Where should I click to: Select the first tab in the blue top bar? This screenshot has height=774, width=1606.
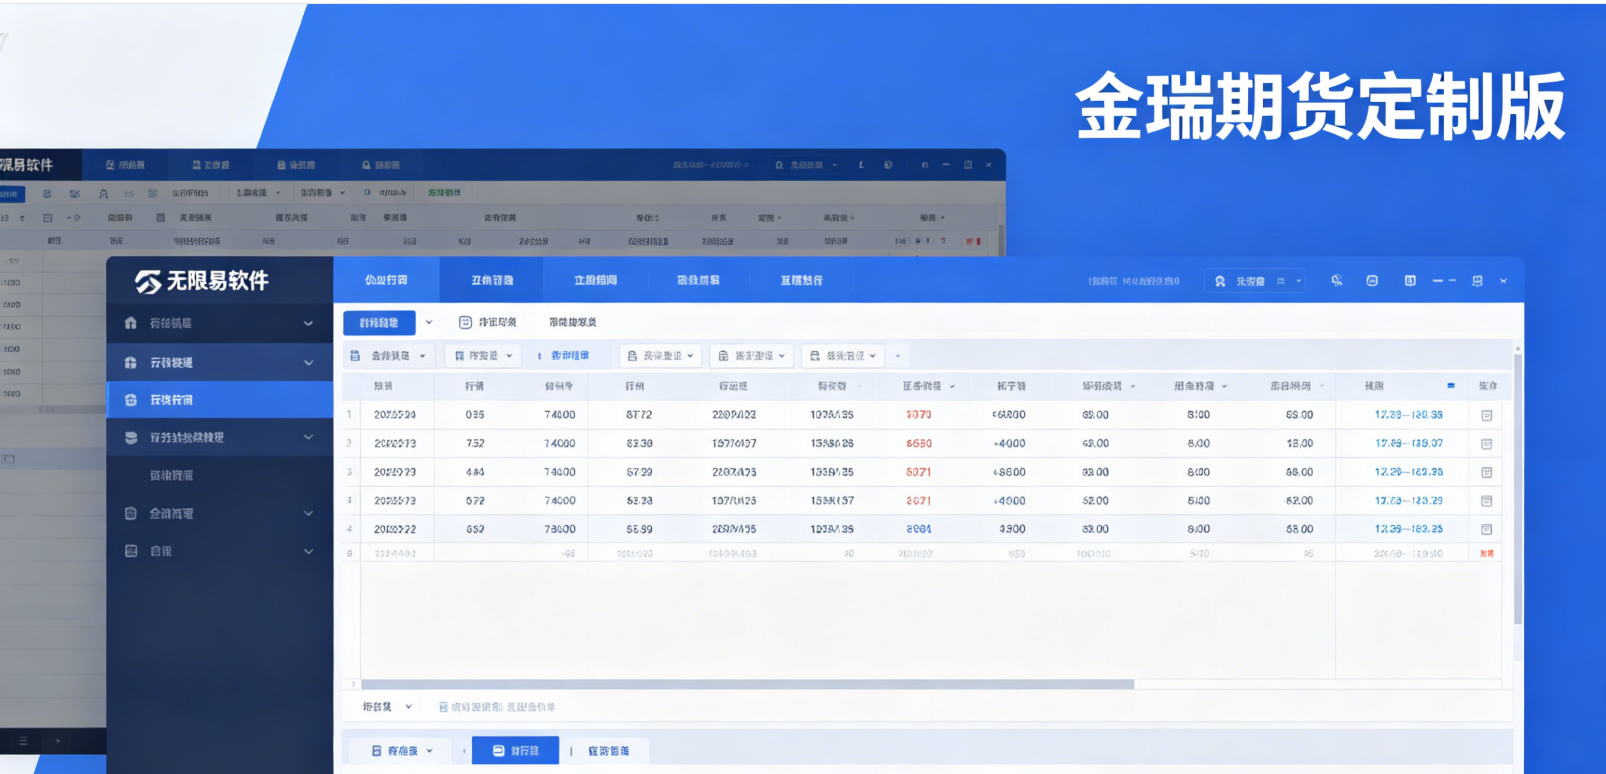386,280
